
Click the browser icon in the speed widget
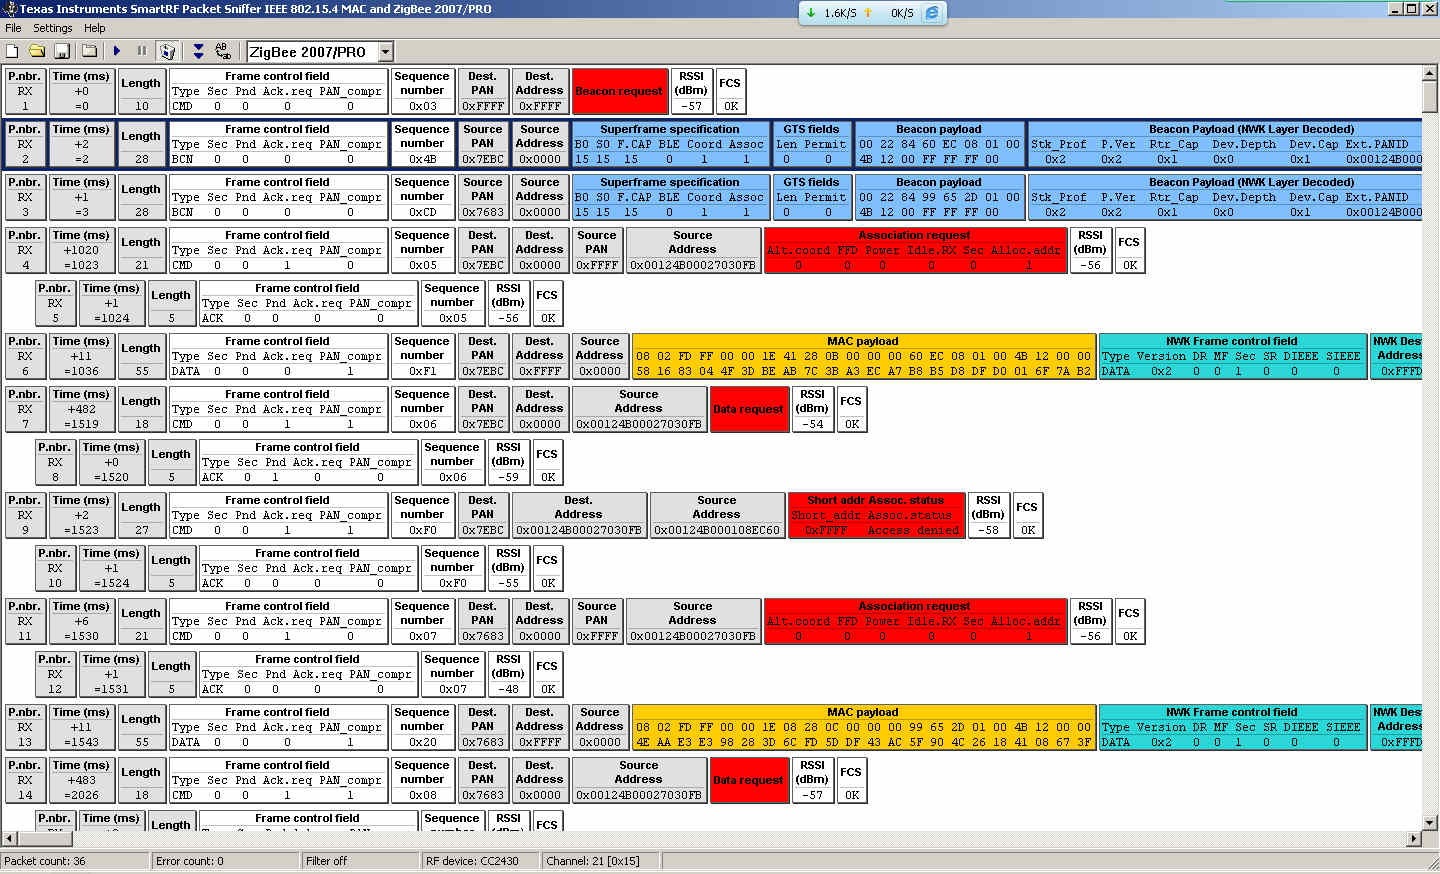[932, 13]
